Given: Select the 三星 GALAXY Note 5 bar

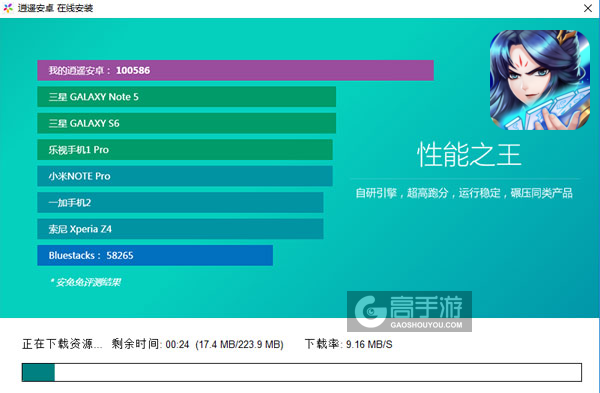Looking at the screenshot, I should pos(187,97).
